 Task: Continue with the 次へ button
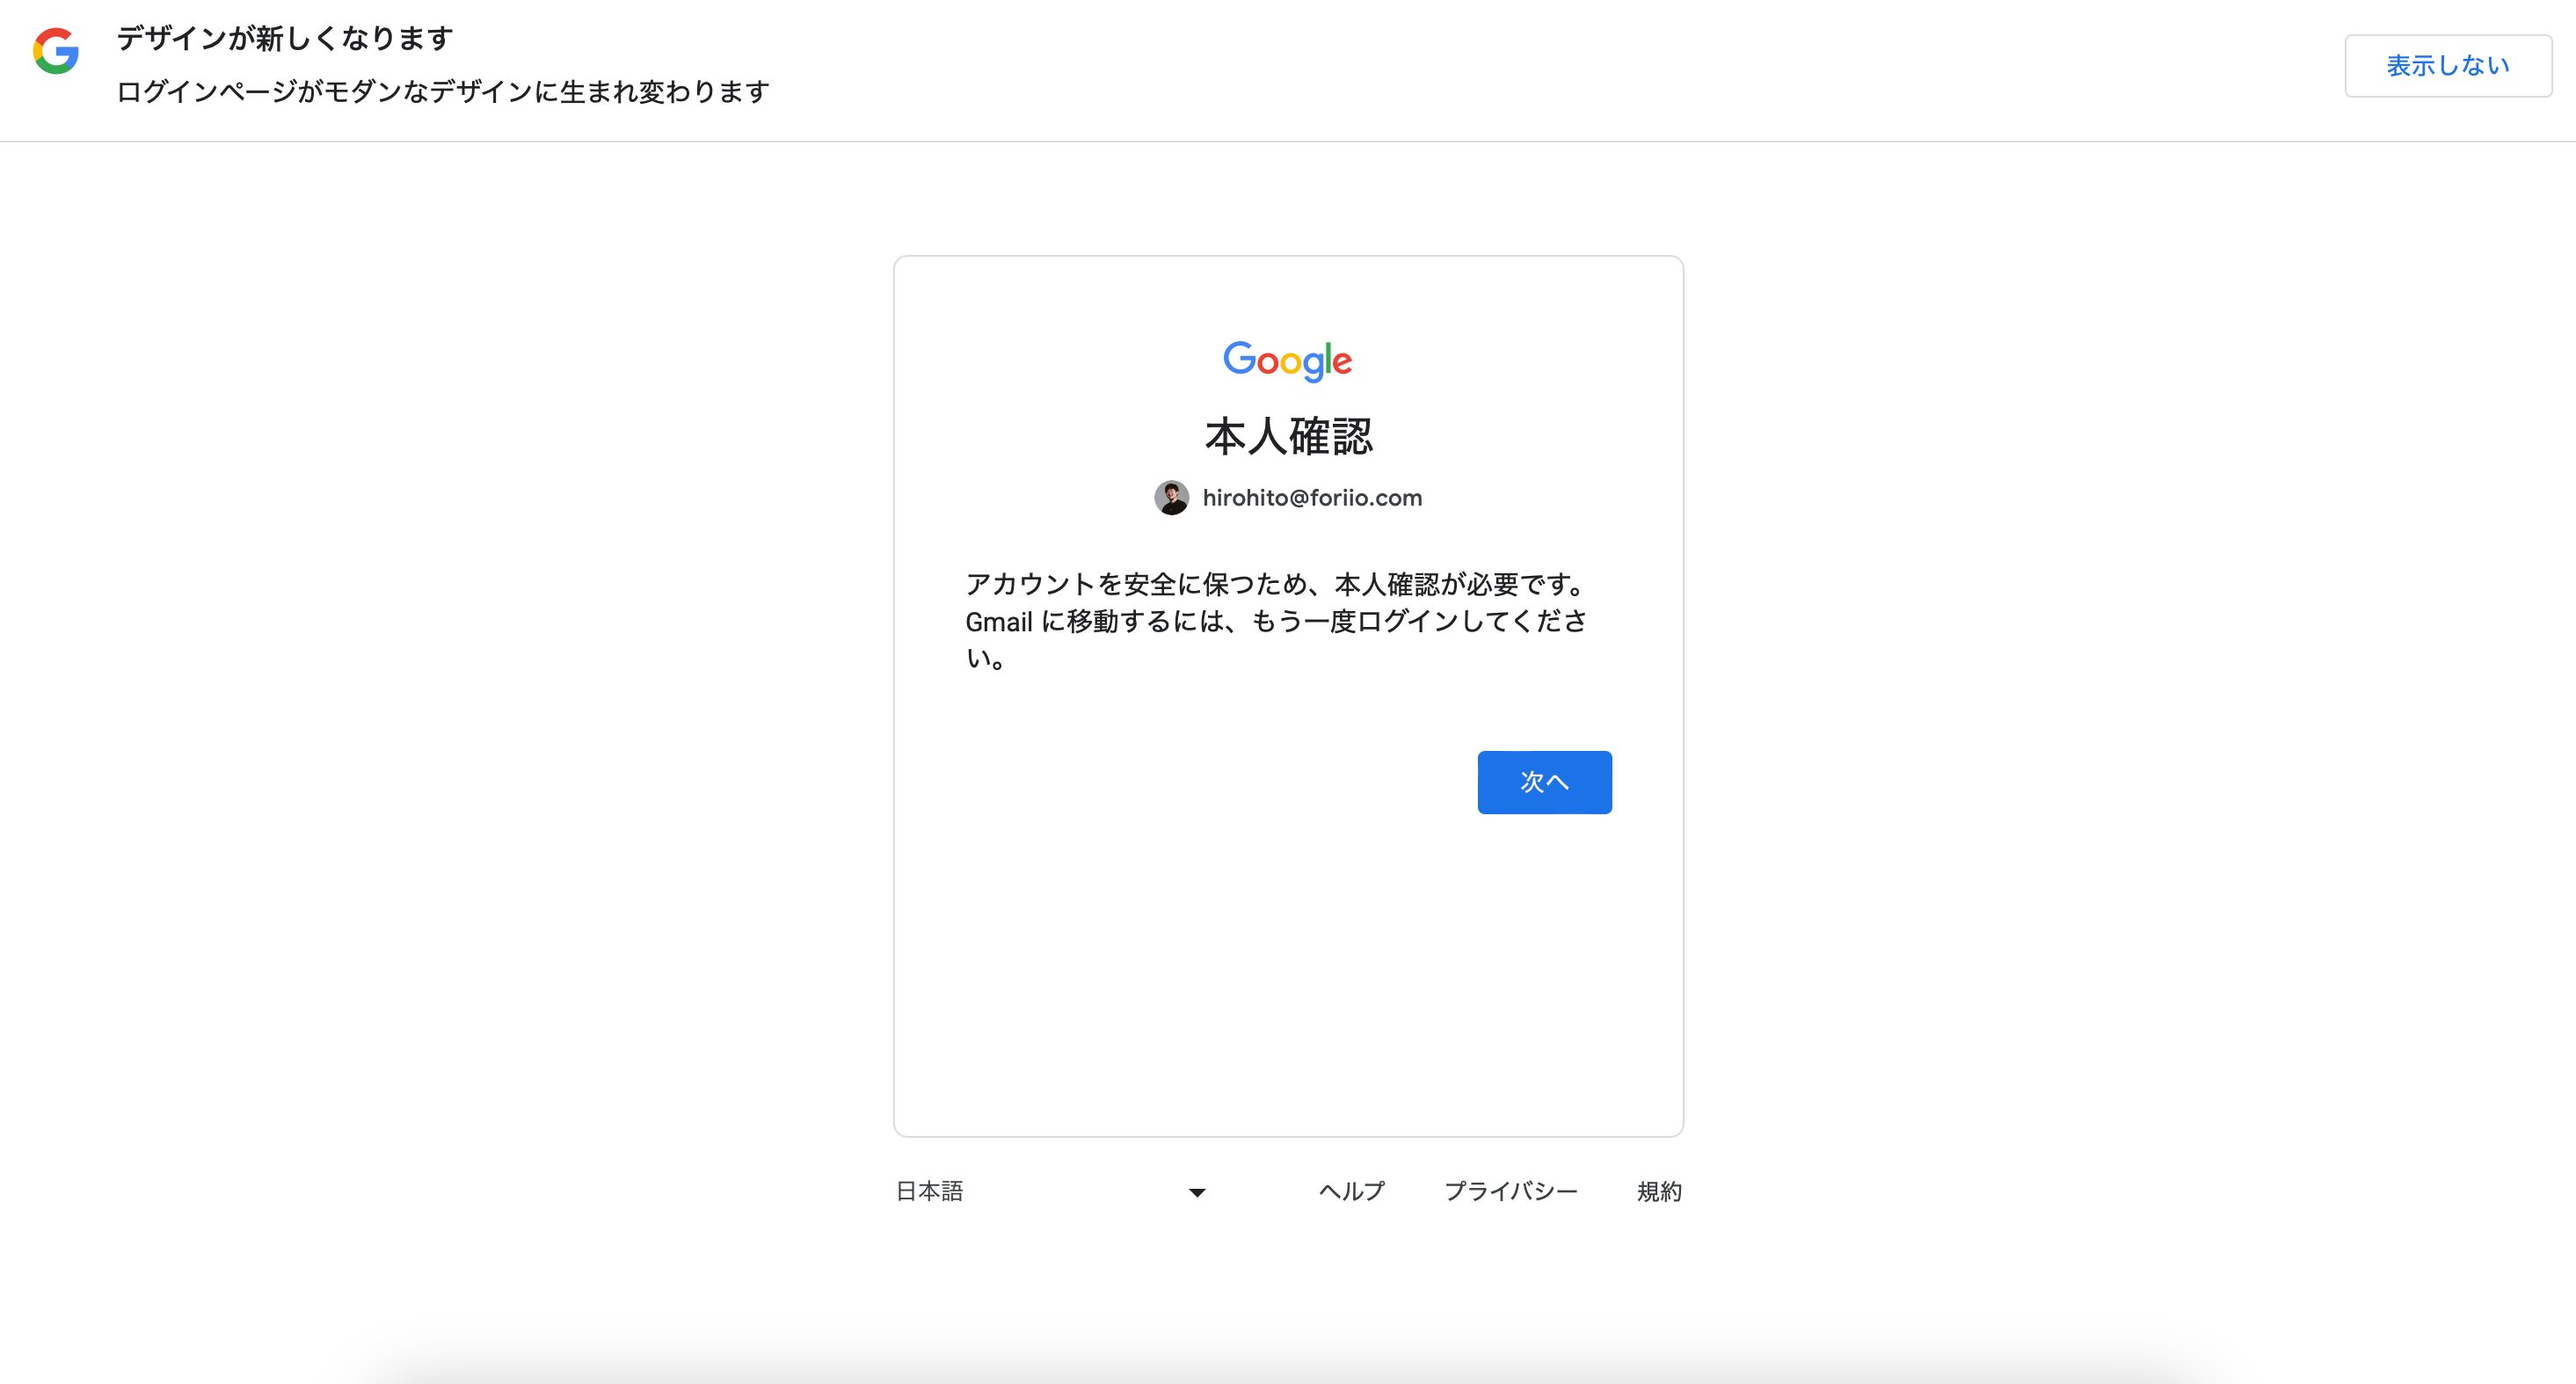point(1544,782)
